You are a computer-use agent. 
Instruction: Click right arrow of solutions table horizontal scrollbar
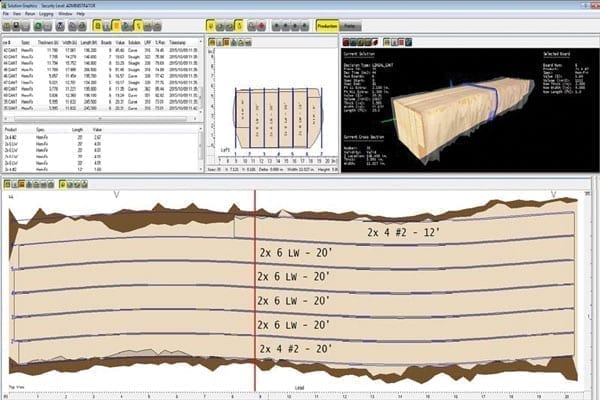(195, 118)
